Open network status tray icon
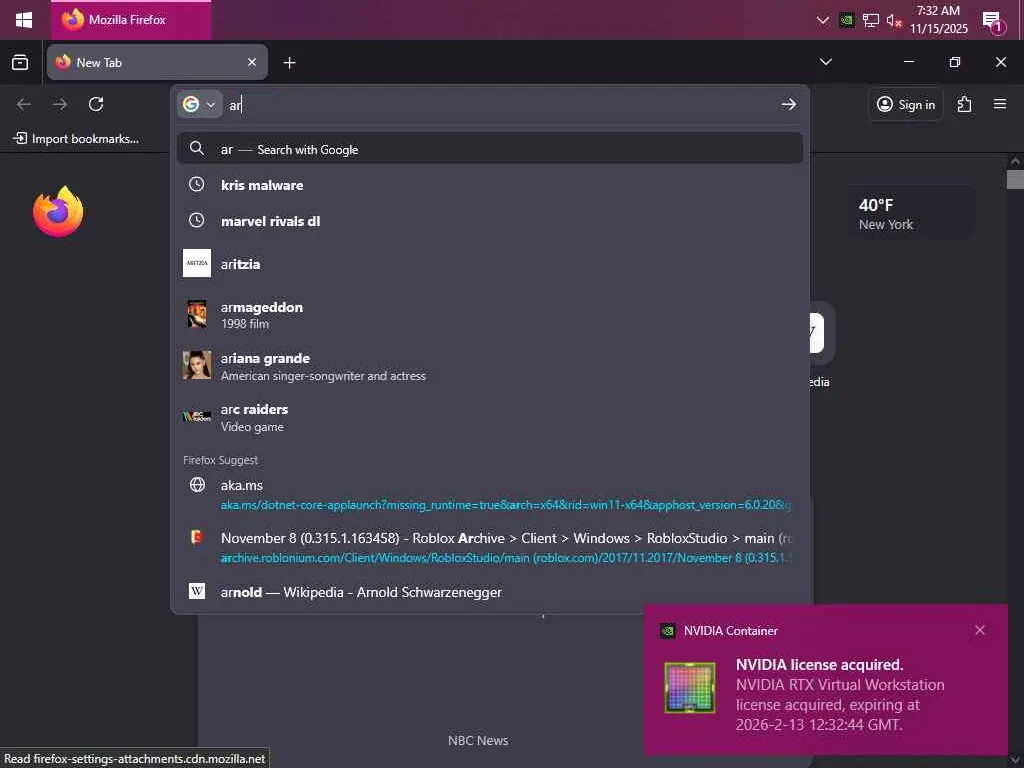This screenshot has height=768, width=1024. [870, 20]
